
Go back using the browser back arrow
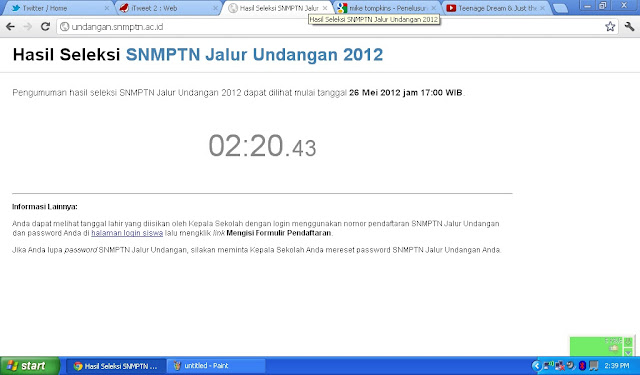(10, 27)
